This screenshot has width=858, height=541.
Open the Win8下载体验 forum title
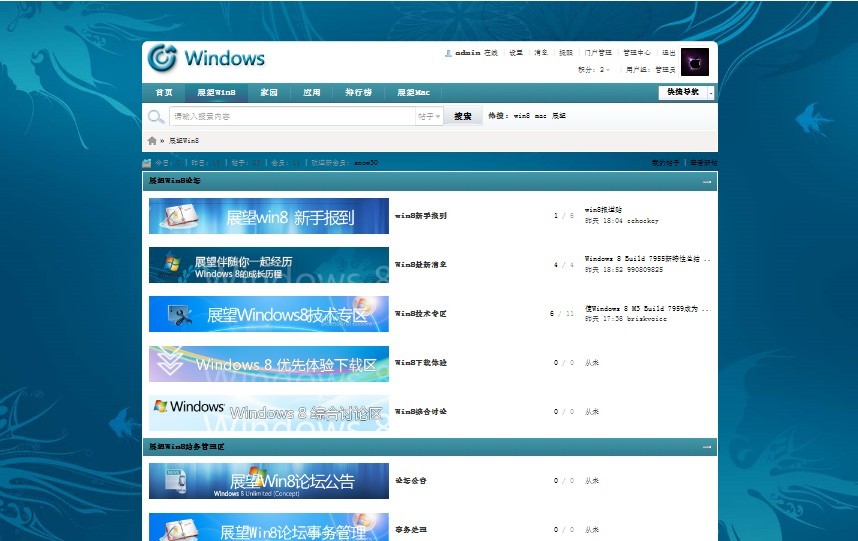pyautogui.click(x=421, y=363)
